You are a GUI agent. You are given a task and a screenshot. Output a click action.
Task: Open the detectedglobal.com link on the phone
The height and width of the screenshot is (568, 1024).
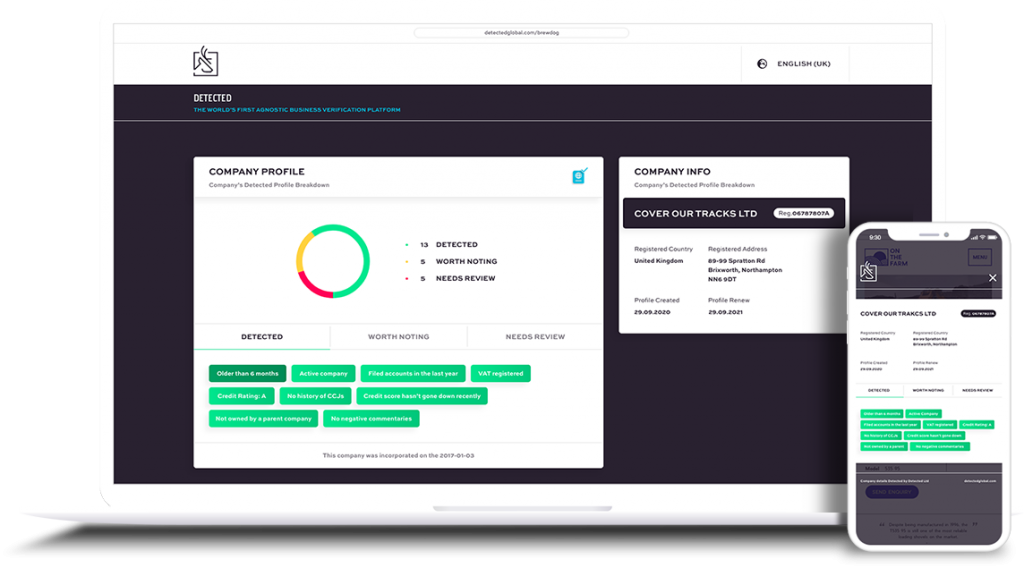[980, 481]
